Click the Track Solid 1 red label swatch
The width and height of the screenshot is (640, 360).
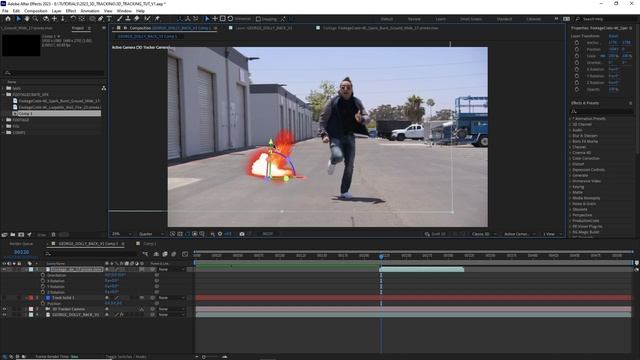pos(31,298)
